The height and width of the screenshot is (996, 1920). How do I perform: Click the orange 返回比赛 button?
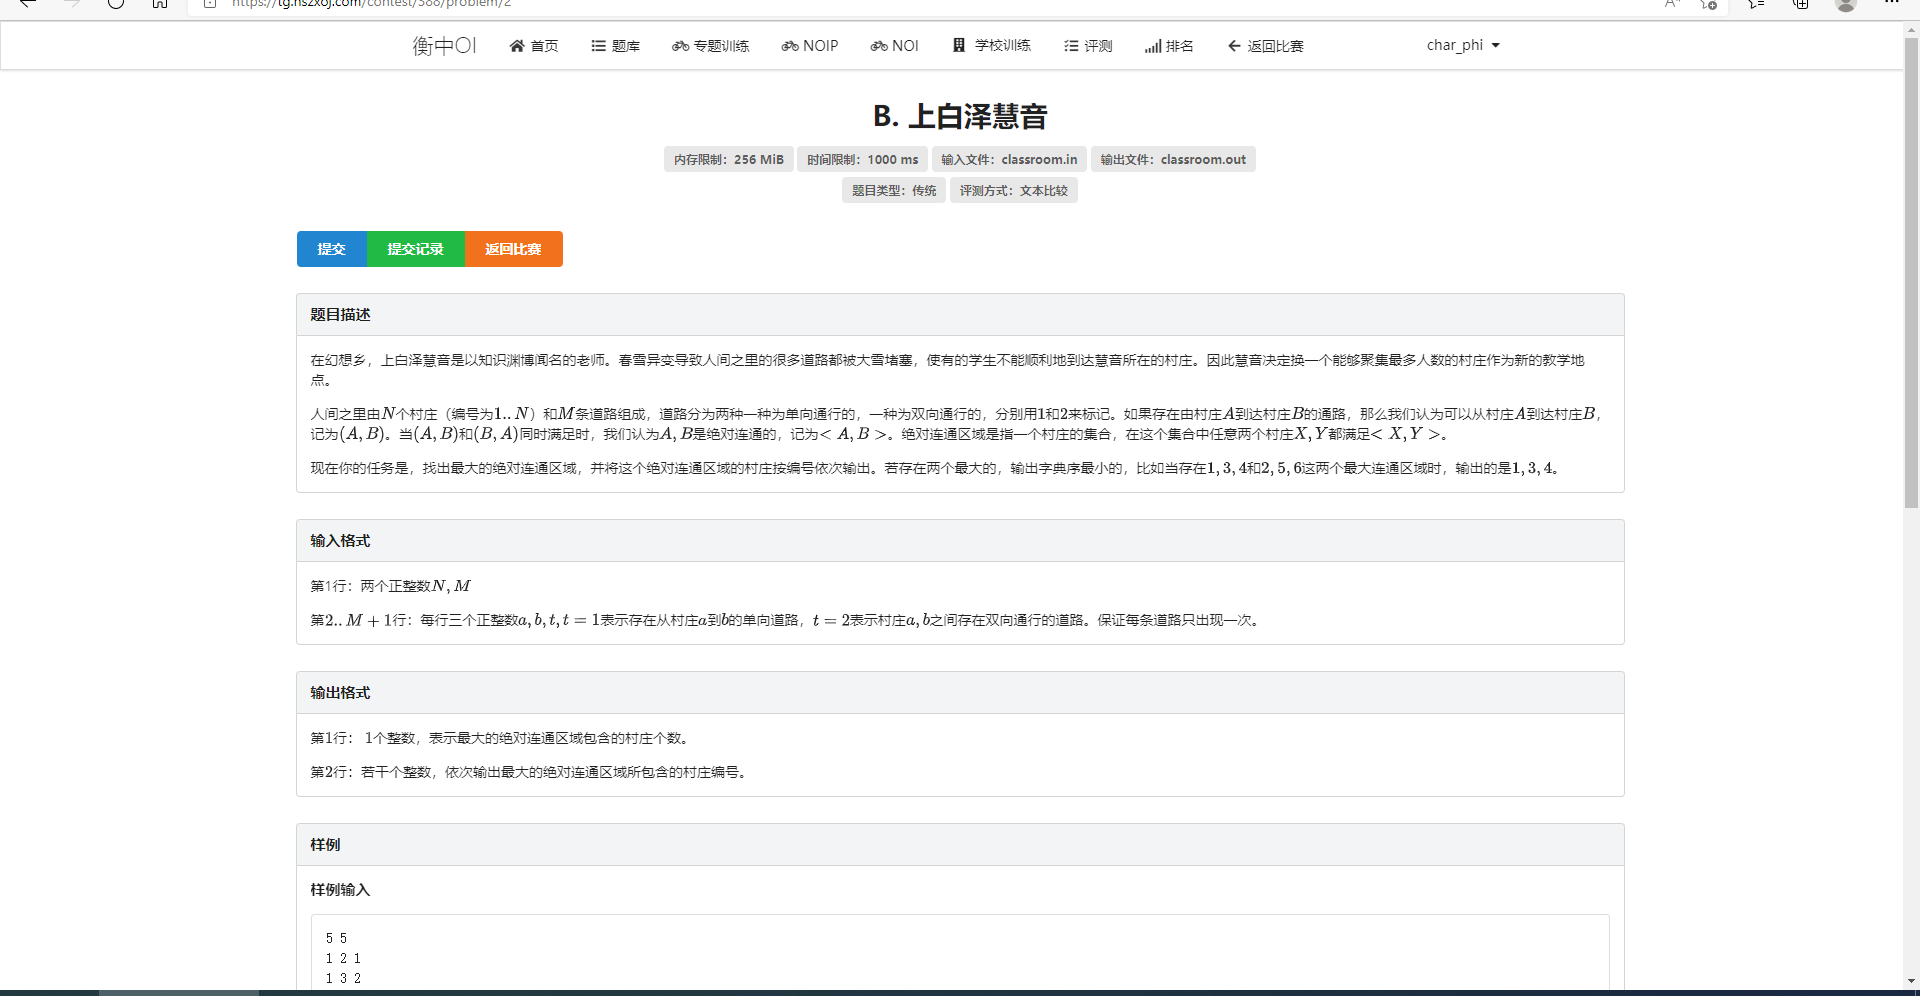coord(514,249)
